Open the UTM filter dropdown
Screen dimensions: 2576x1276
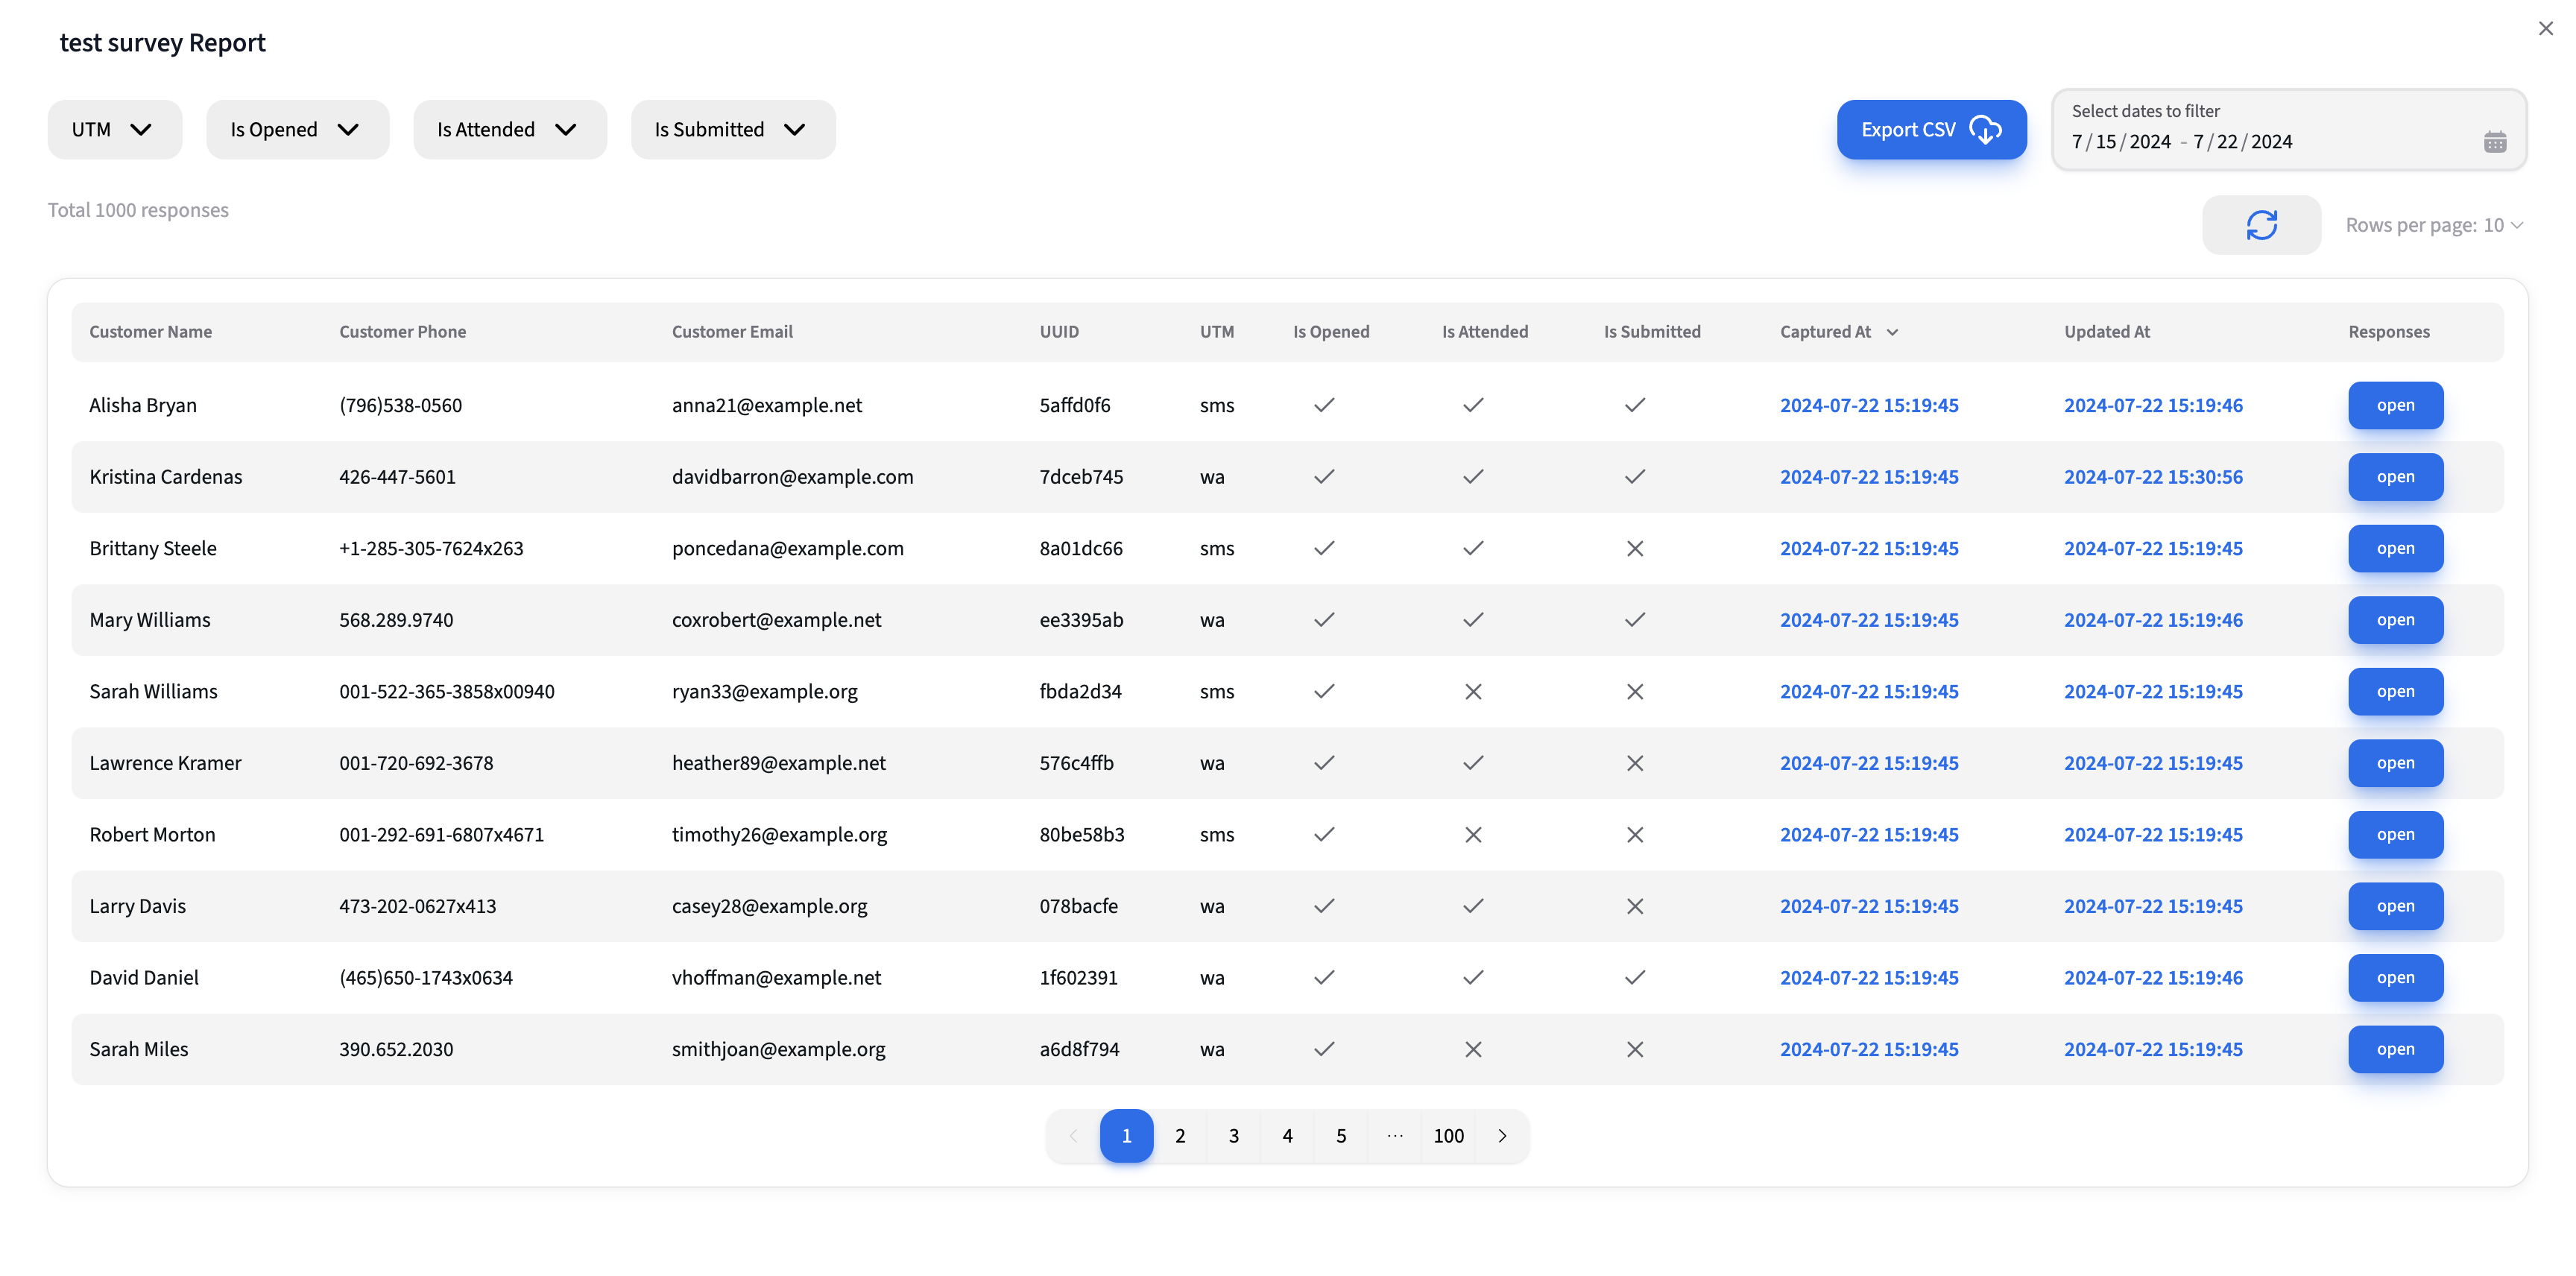[114, 129]
